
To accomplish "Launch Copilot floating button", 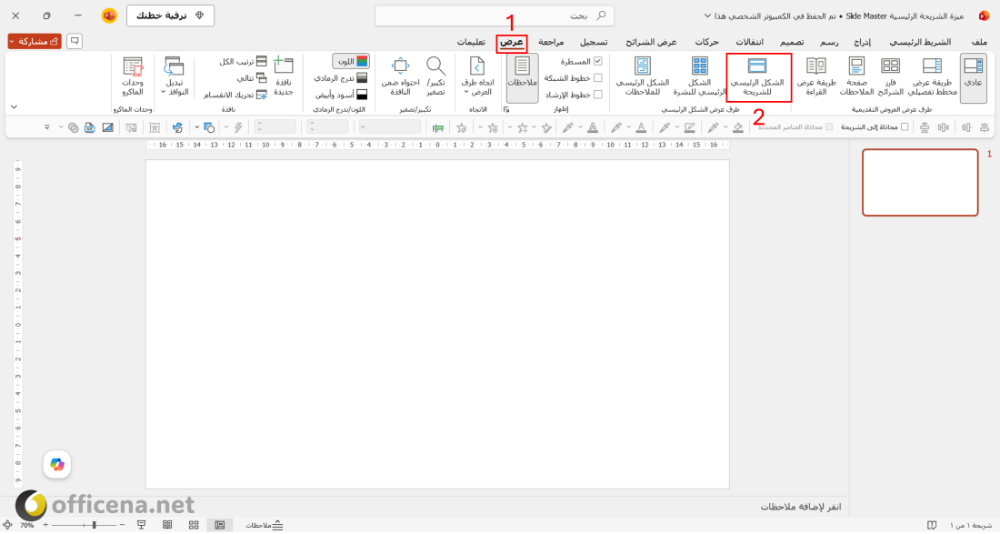I will click(57, 464).
